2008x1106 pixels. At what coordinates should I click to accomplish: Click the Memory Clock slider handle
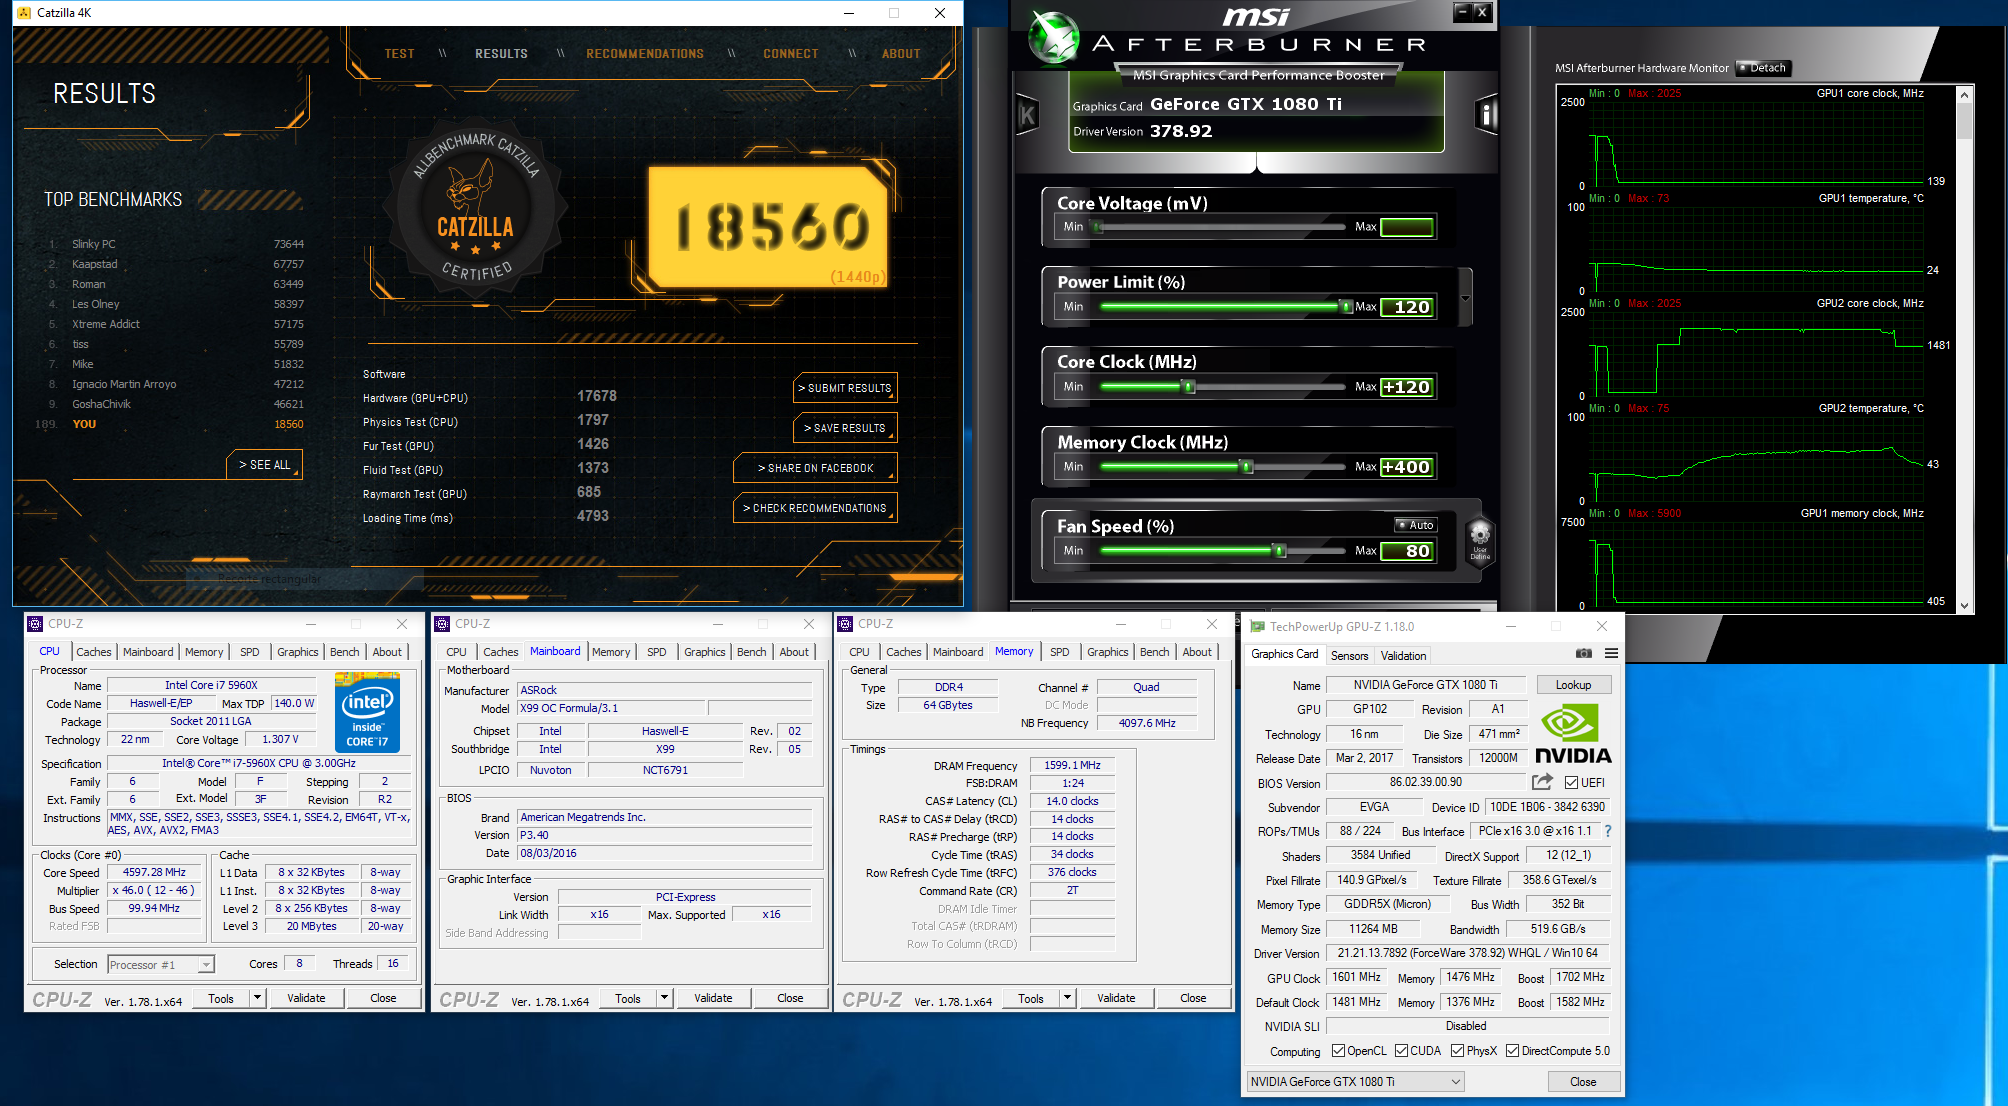tap(1246, 467)
